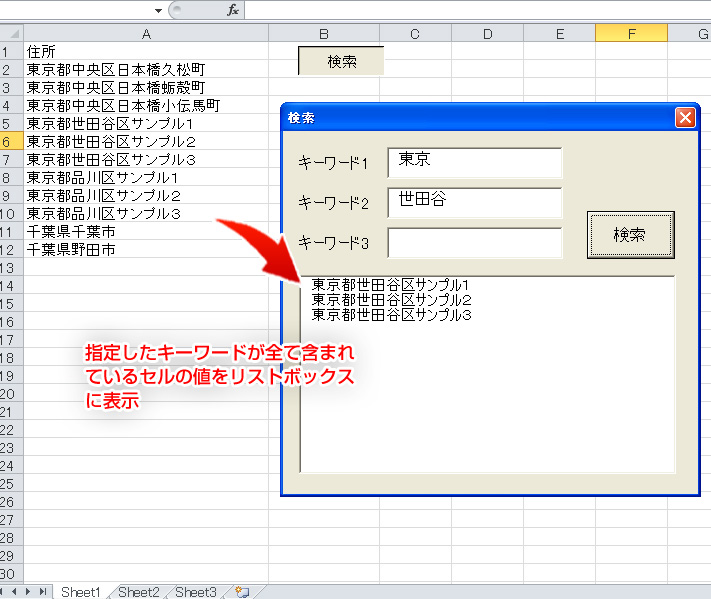
Task: Click the 検索 button on the worksheet
Action: [341, 61]
